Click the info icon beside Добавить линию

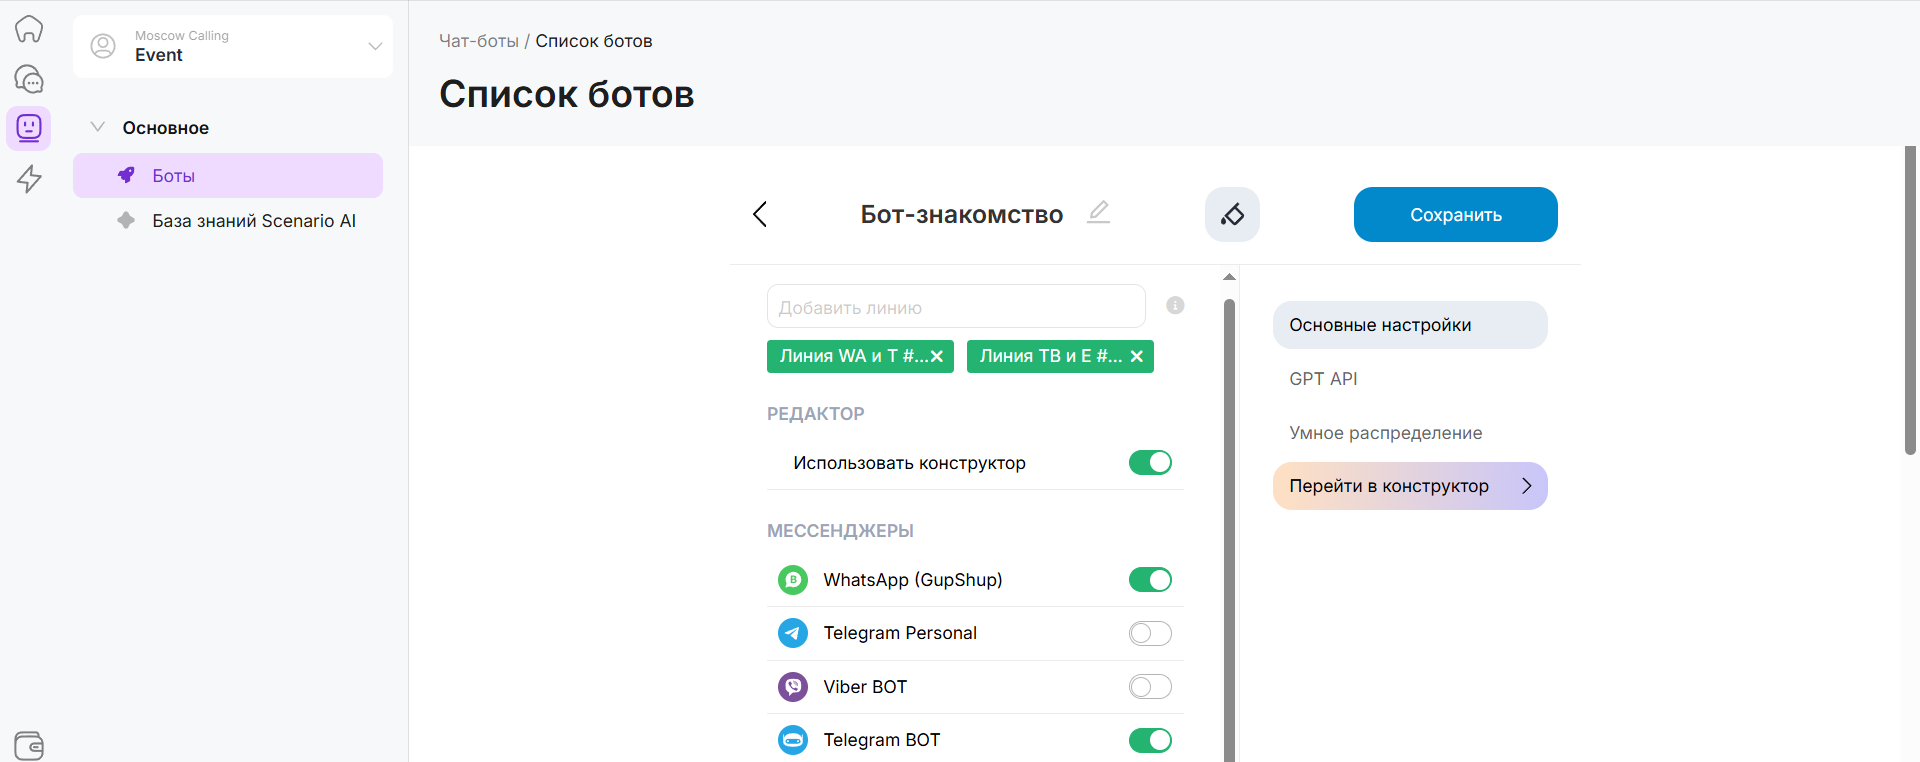[x=1175, y=306]
